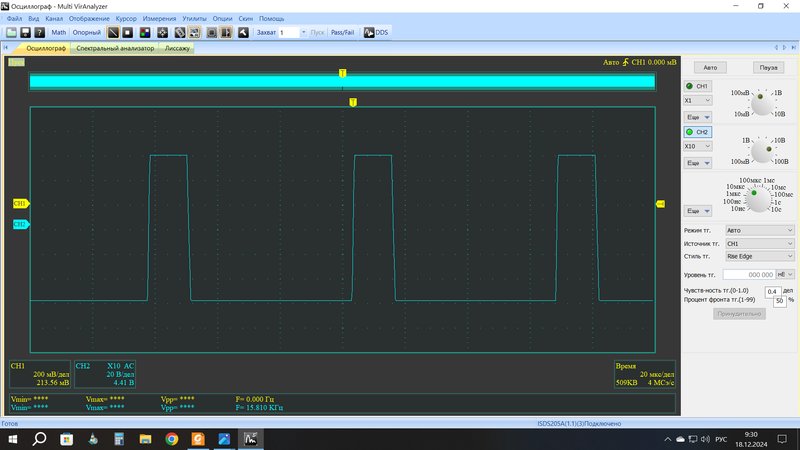800x450 pixels.
Task: Open the RGB color settings icon
Action: (145, 32)
